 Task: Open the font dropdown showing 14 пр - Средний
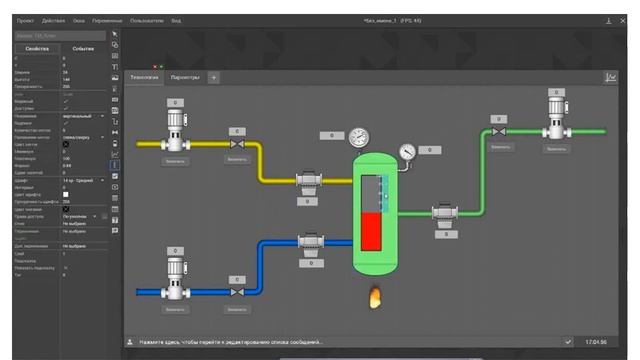[84, 180]
